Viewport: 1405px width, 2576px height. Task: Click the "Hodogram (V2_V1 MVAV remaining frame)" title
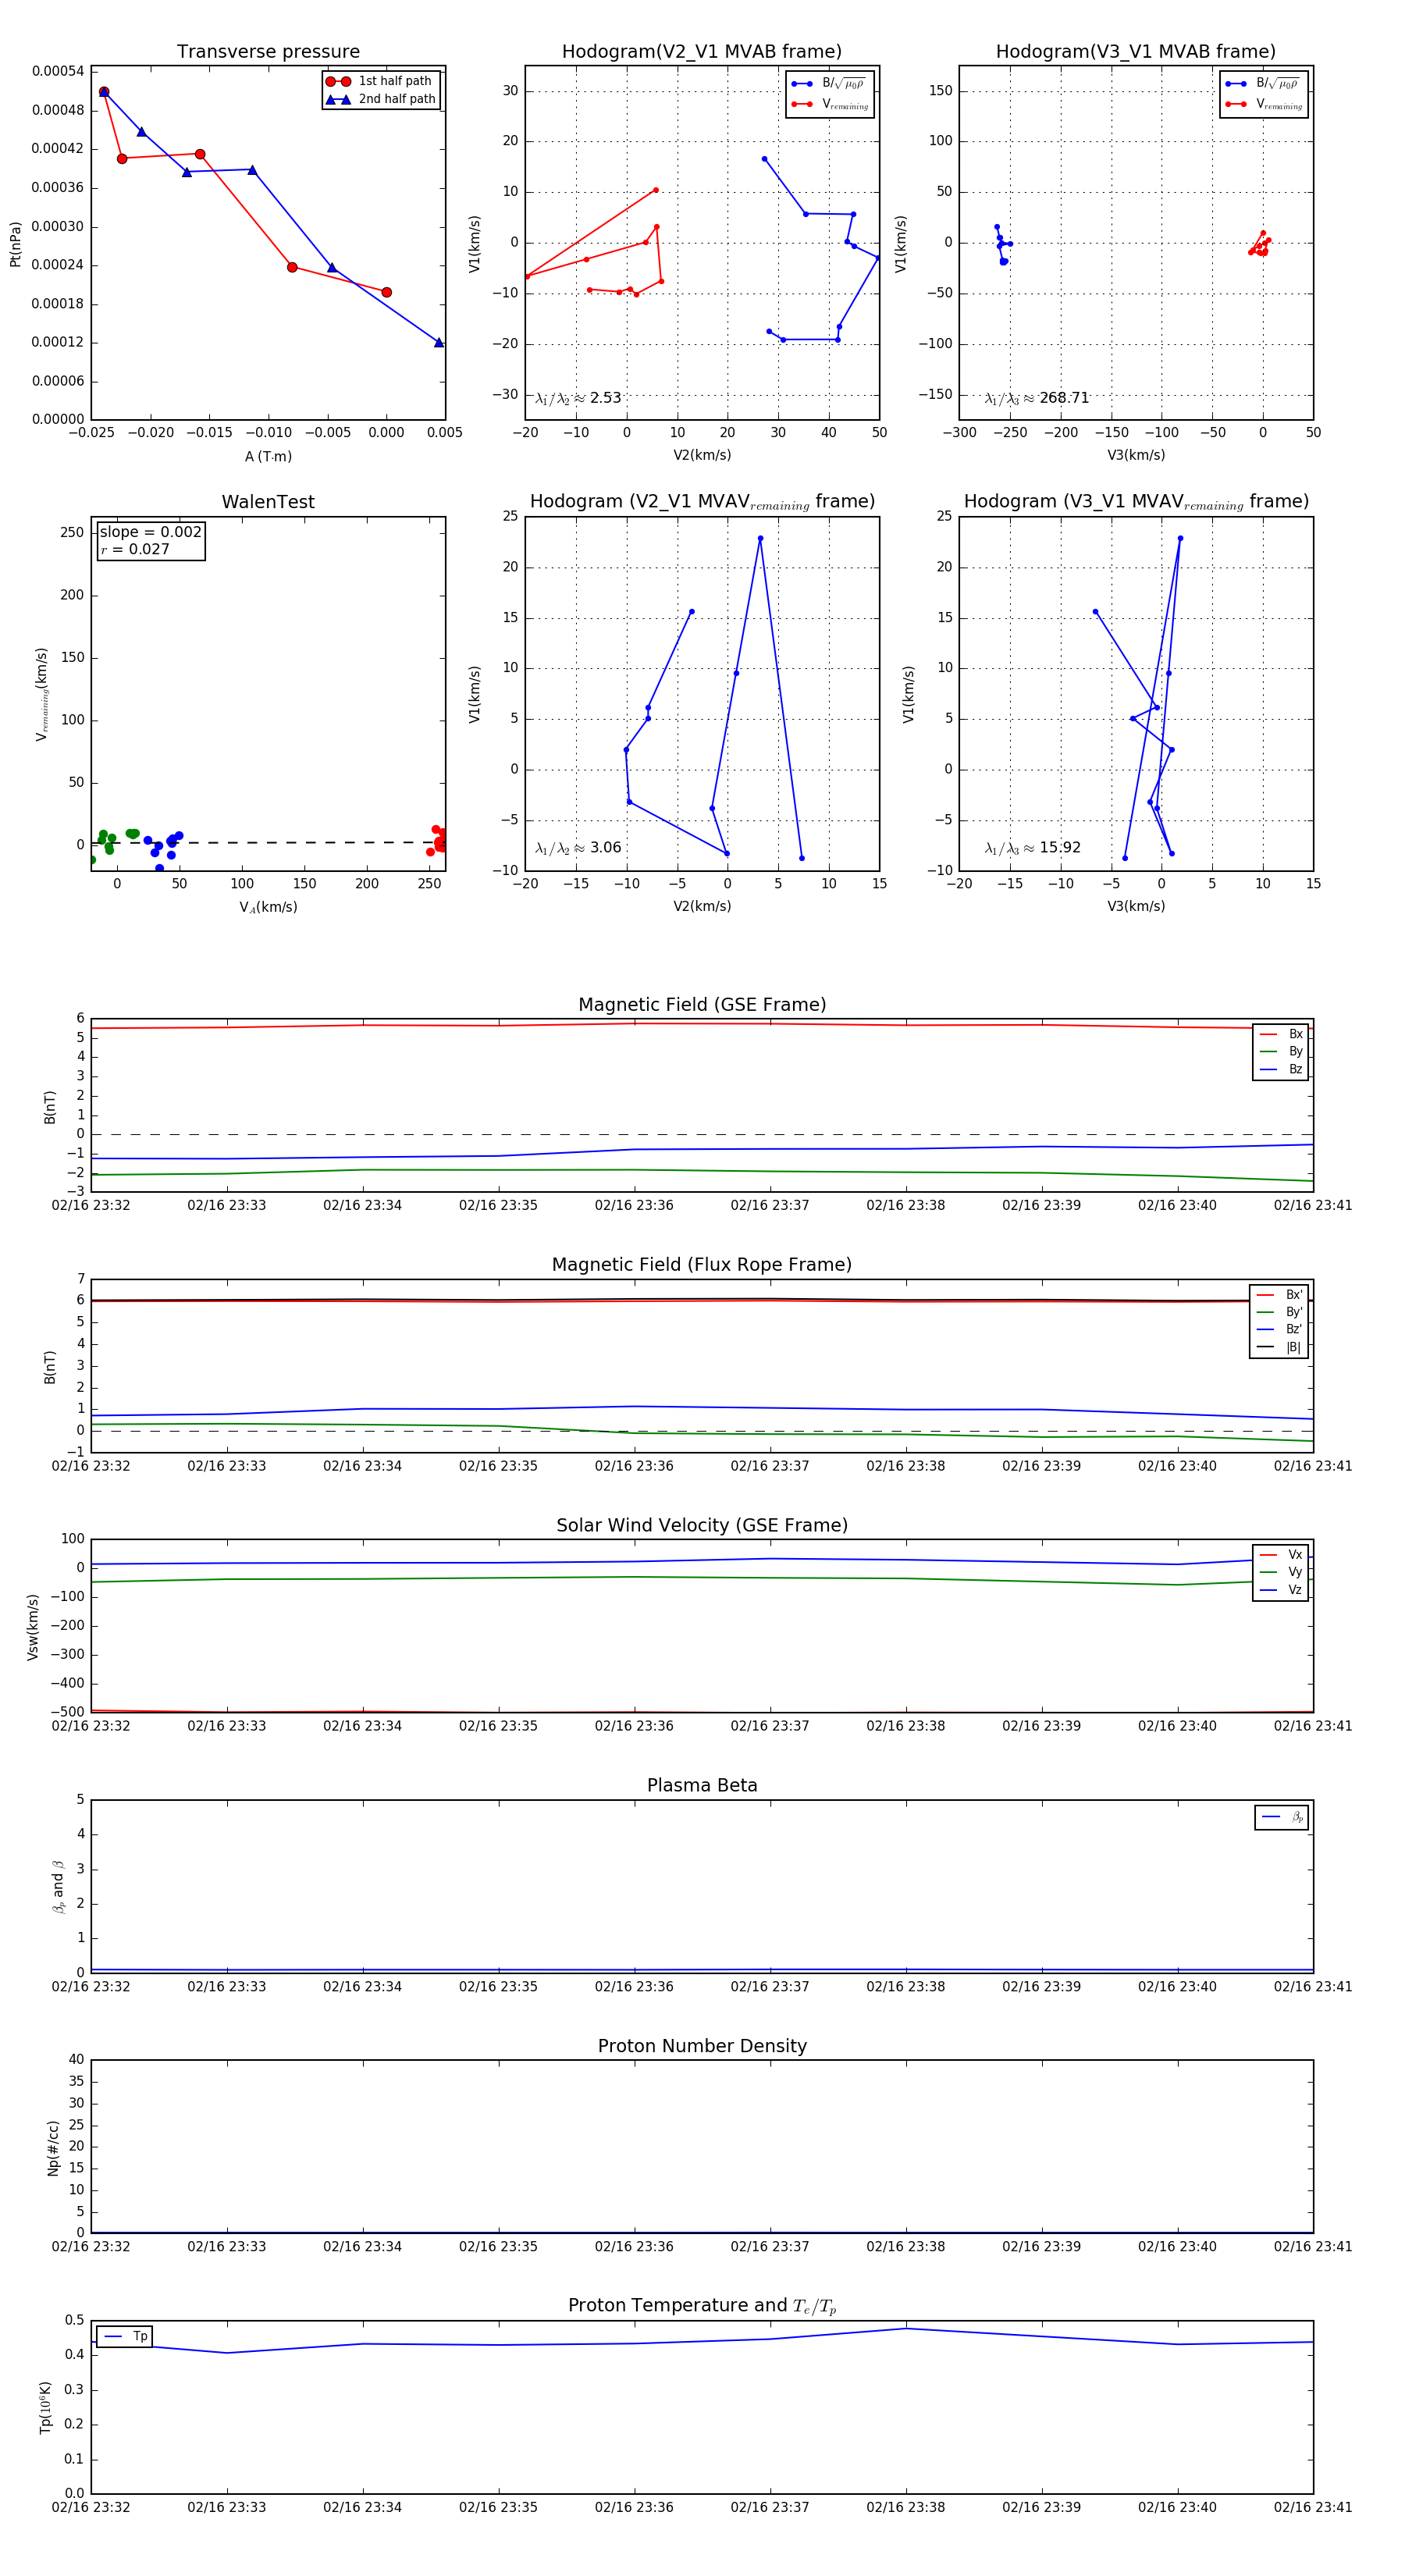702,502
